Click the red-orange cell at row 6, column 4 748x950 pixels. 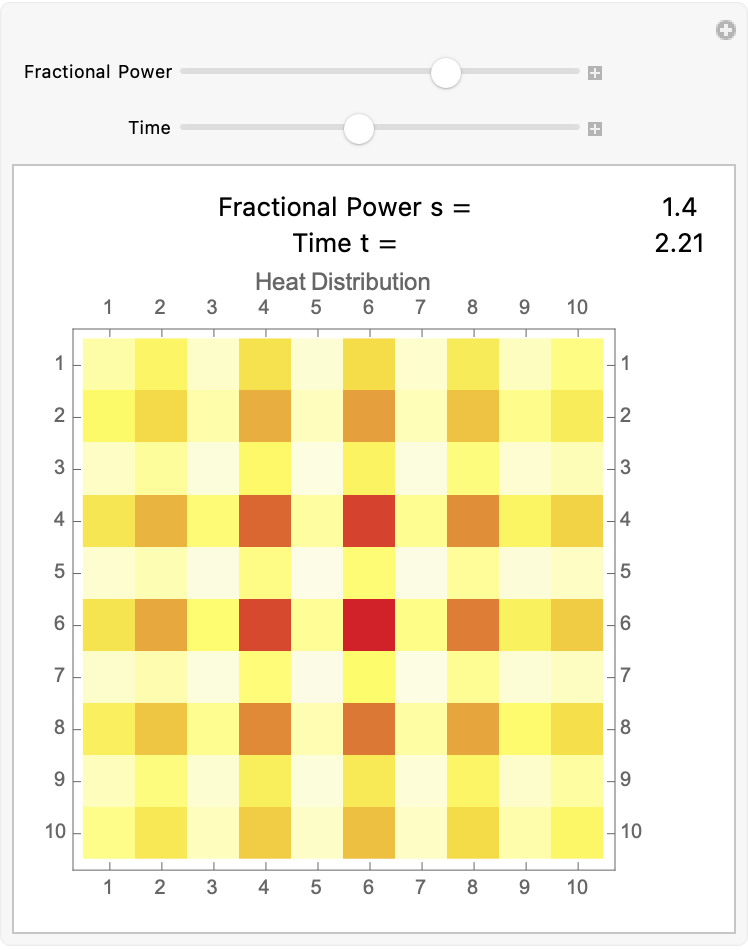265,625
